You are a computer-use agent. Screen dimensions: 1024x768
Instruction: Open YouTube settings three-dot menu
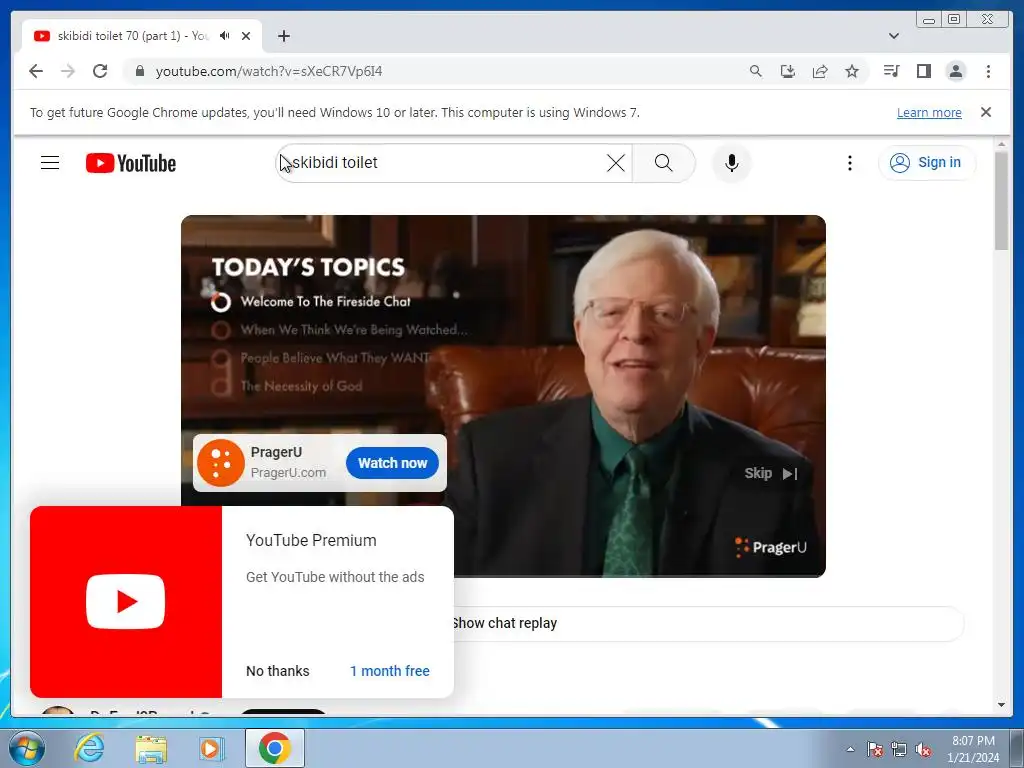[849, 163]
